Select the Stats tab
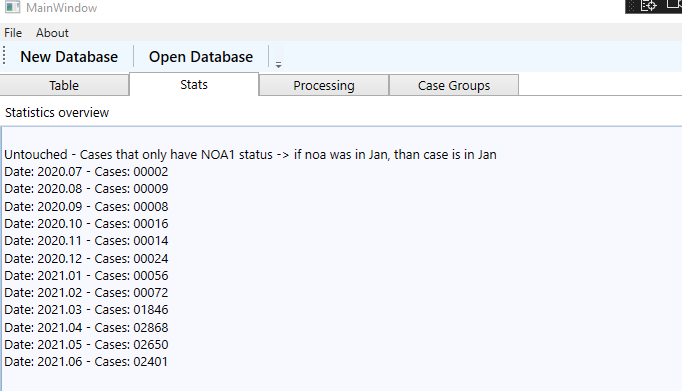Screen dimensions: 682x391 pyautogui.click(x=194, y=84)
